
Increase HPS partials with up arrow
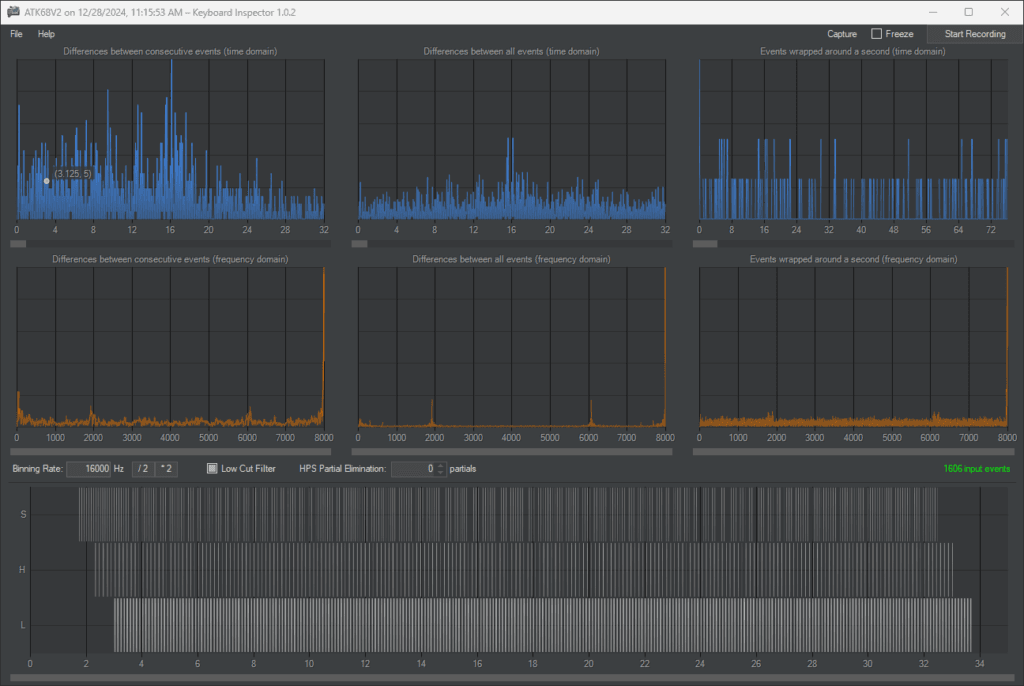pyautogui.click(x=441, y=465)
